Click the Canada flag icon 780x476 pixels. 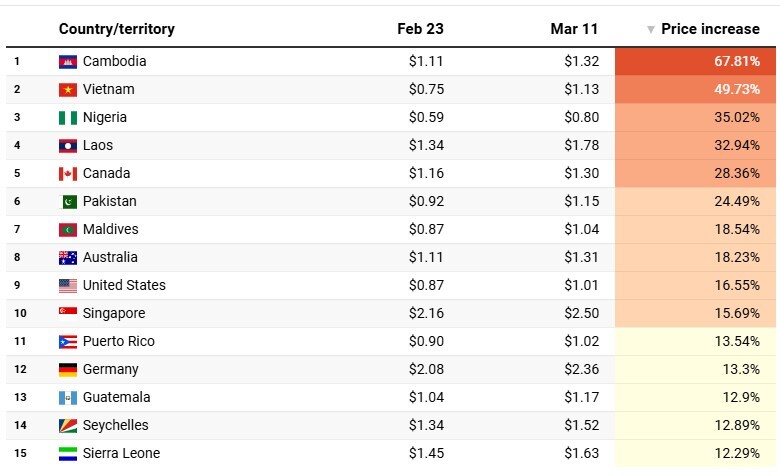(x=68, y=174)
